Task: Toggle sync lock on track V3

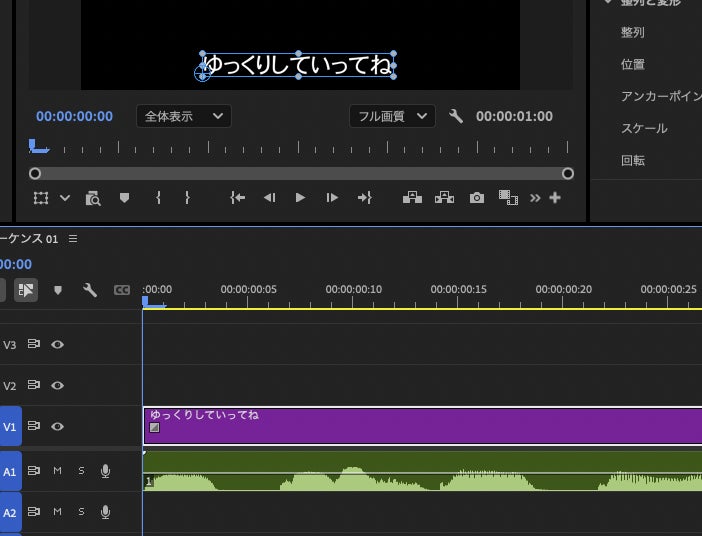Action: point(34,344)
